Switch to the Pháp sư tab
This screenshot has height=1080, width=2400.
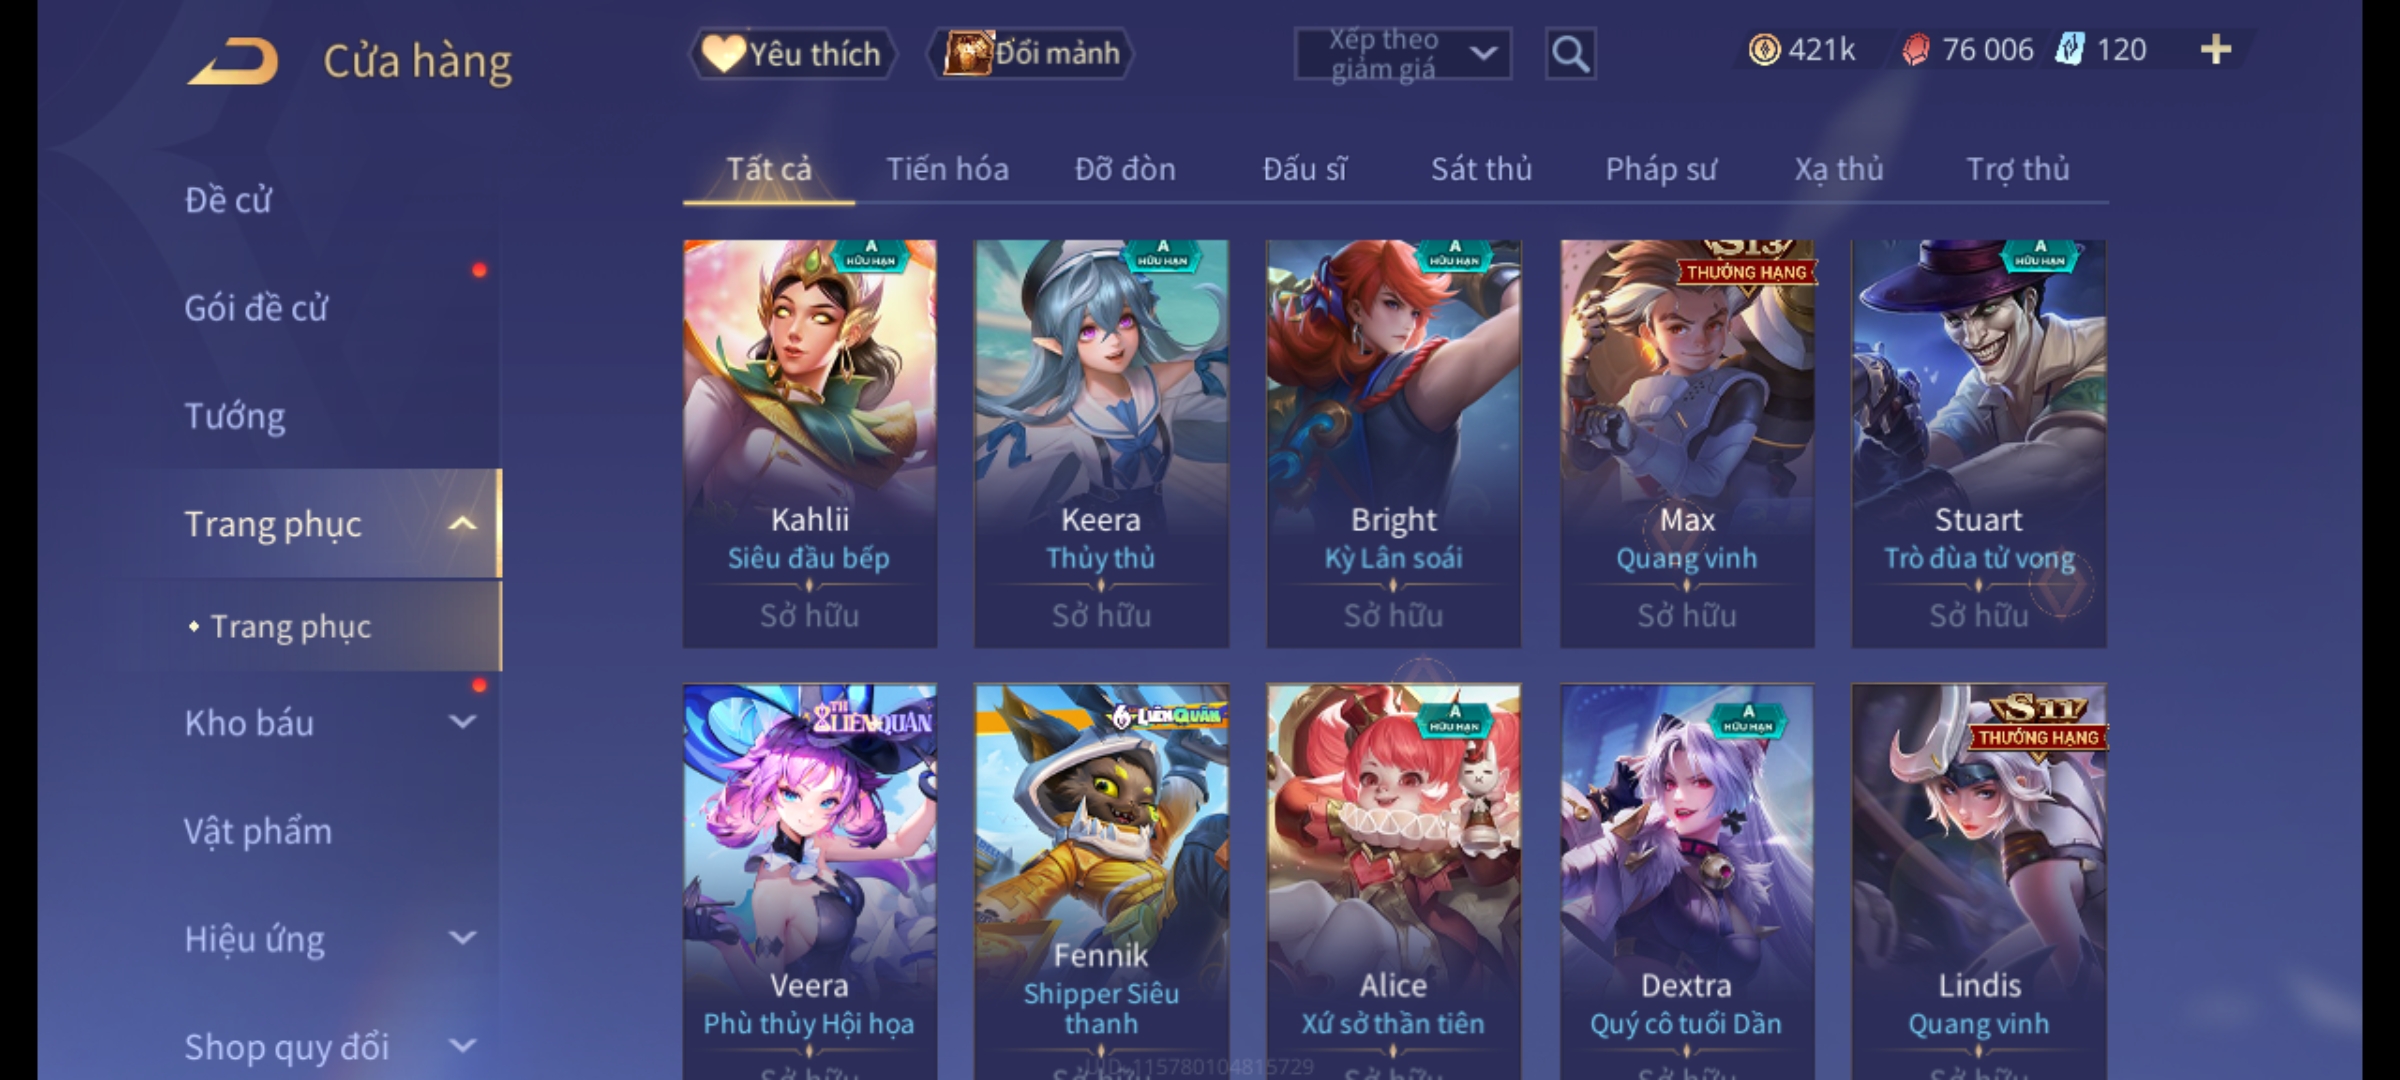pos(1661,169)
